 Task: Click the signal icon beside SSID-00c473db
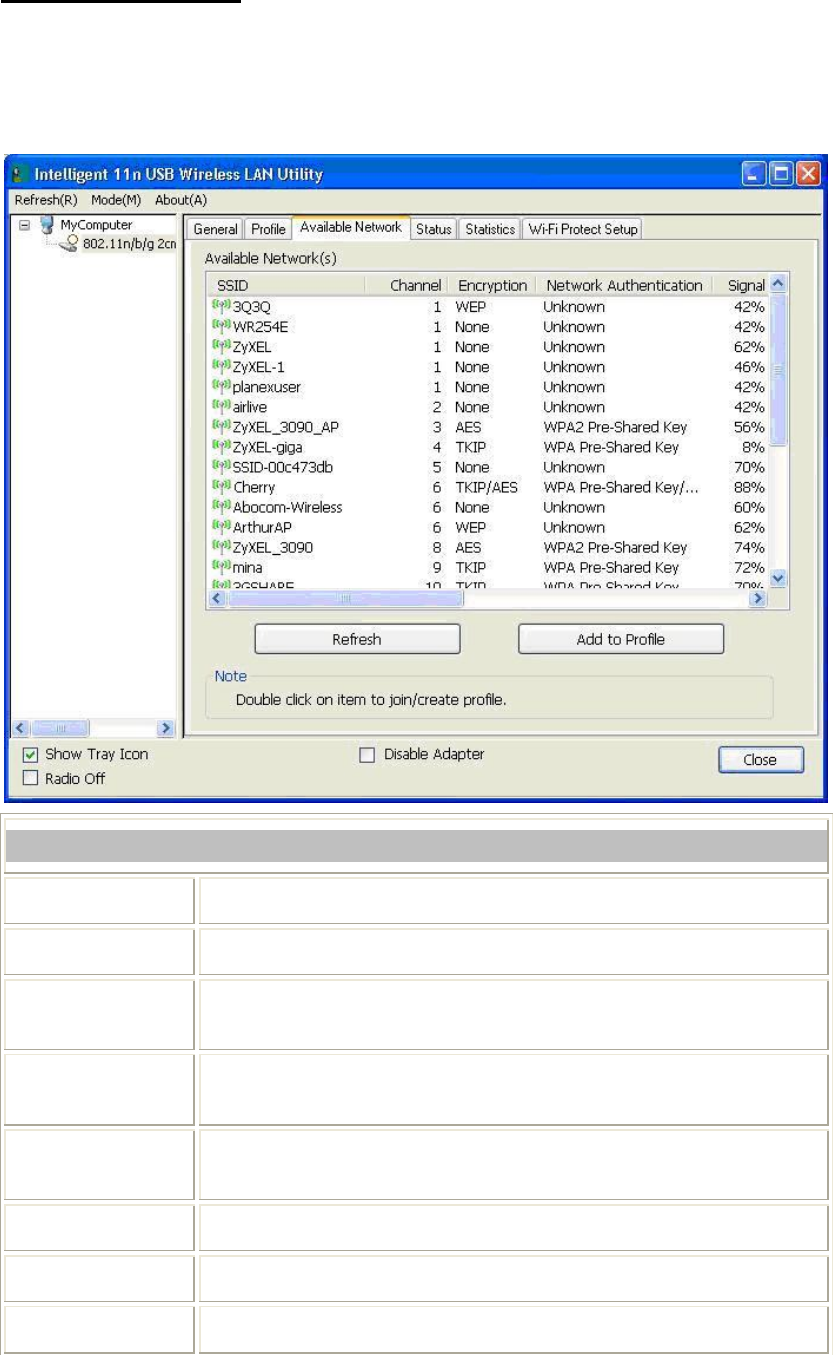(221, 467)
